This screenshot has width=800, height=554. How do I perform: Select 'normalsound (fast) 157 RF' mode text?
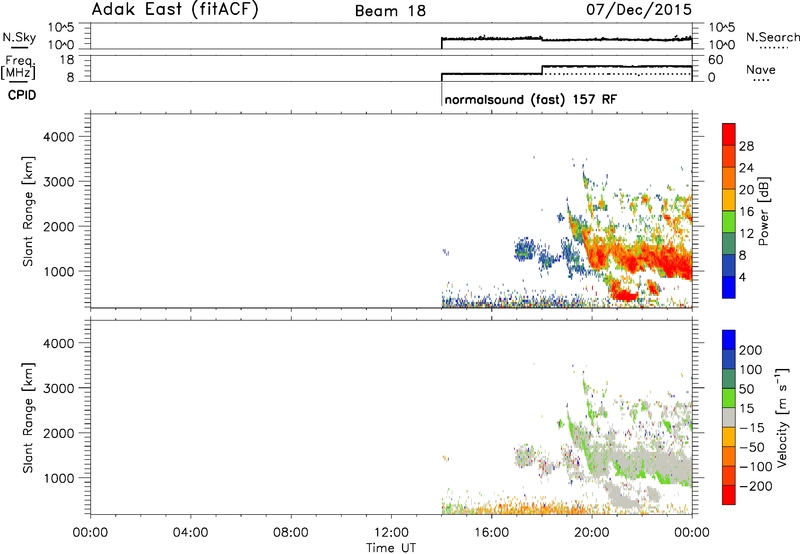pos(531,99)
